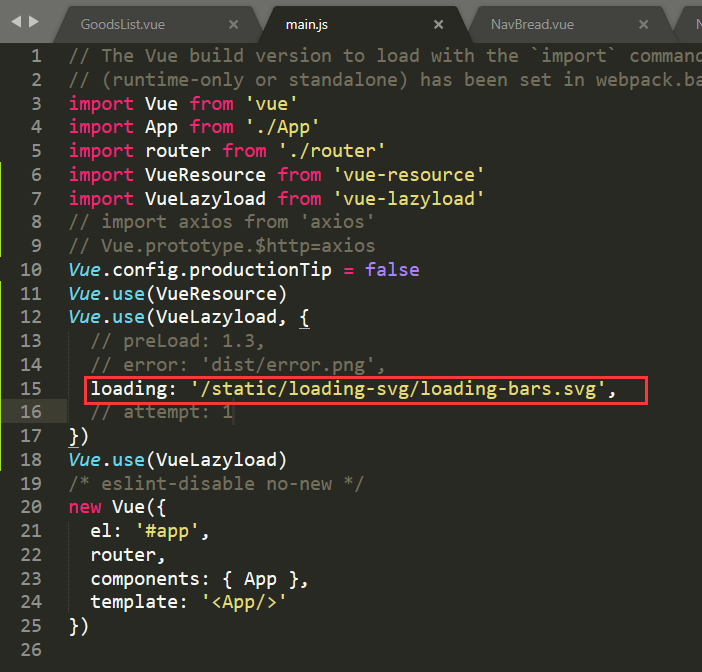
Task: Click 'vue' string on line 3
Action: 271,103
